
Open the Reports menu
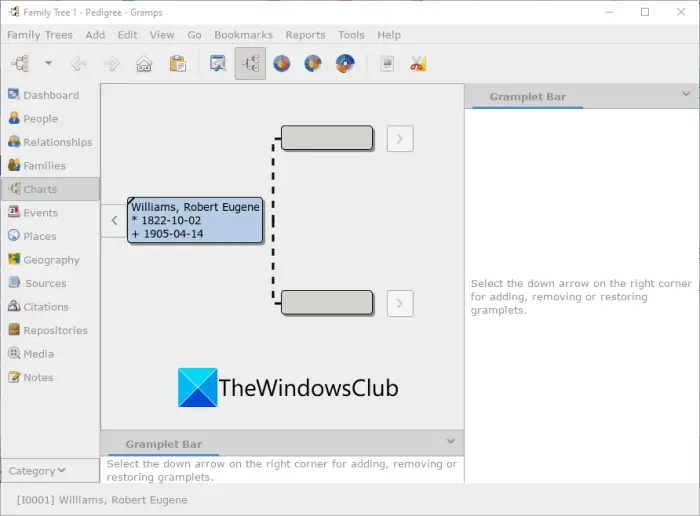tap(305, 35)
